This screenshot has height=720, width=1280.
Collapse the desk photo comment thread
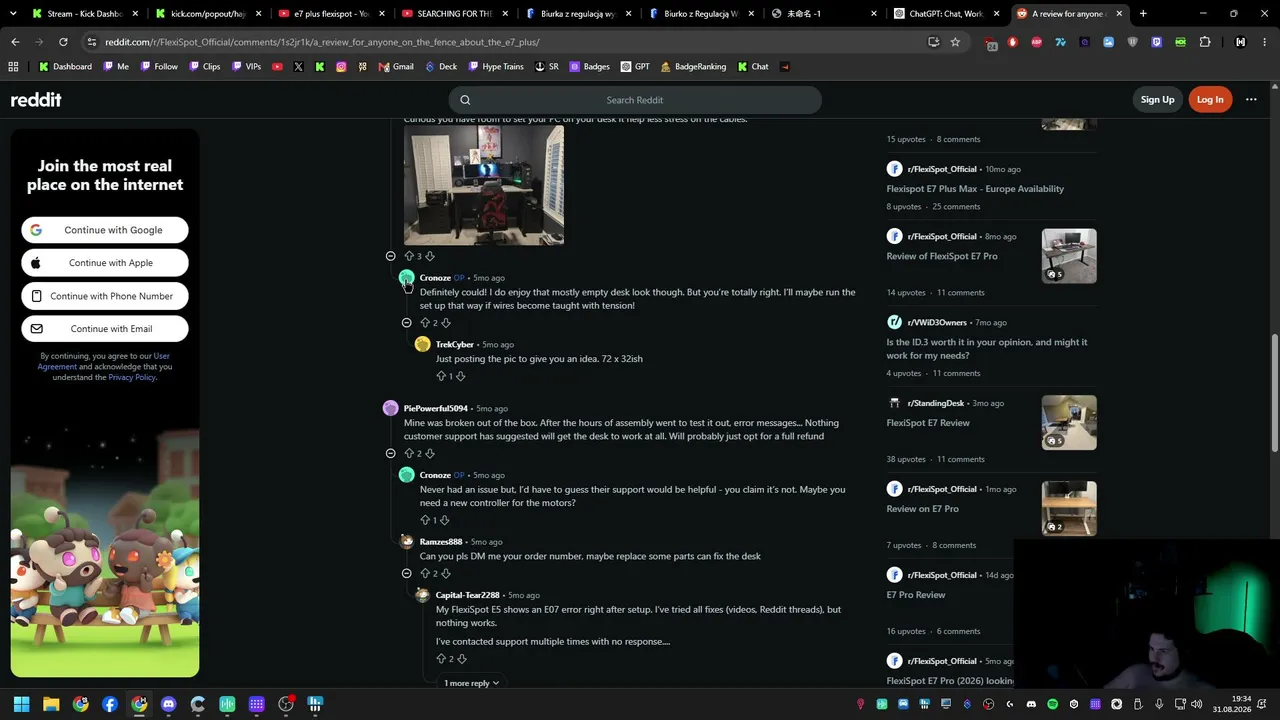click(391, 256)
